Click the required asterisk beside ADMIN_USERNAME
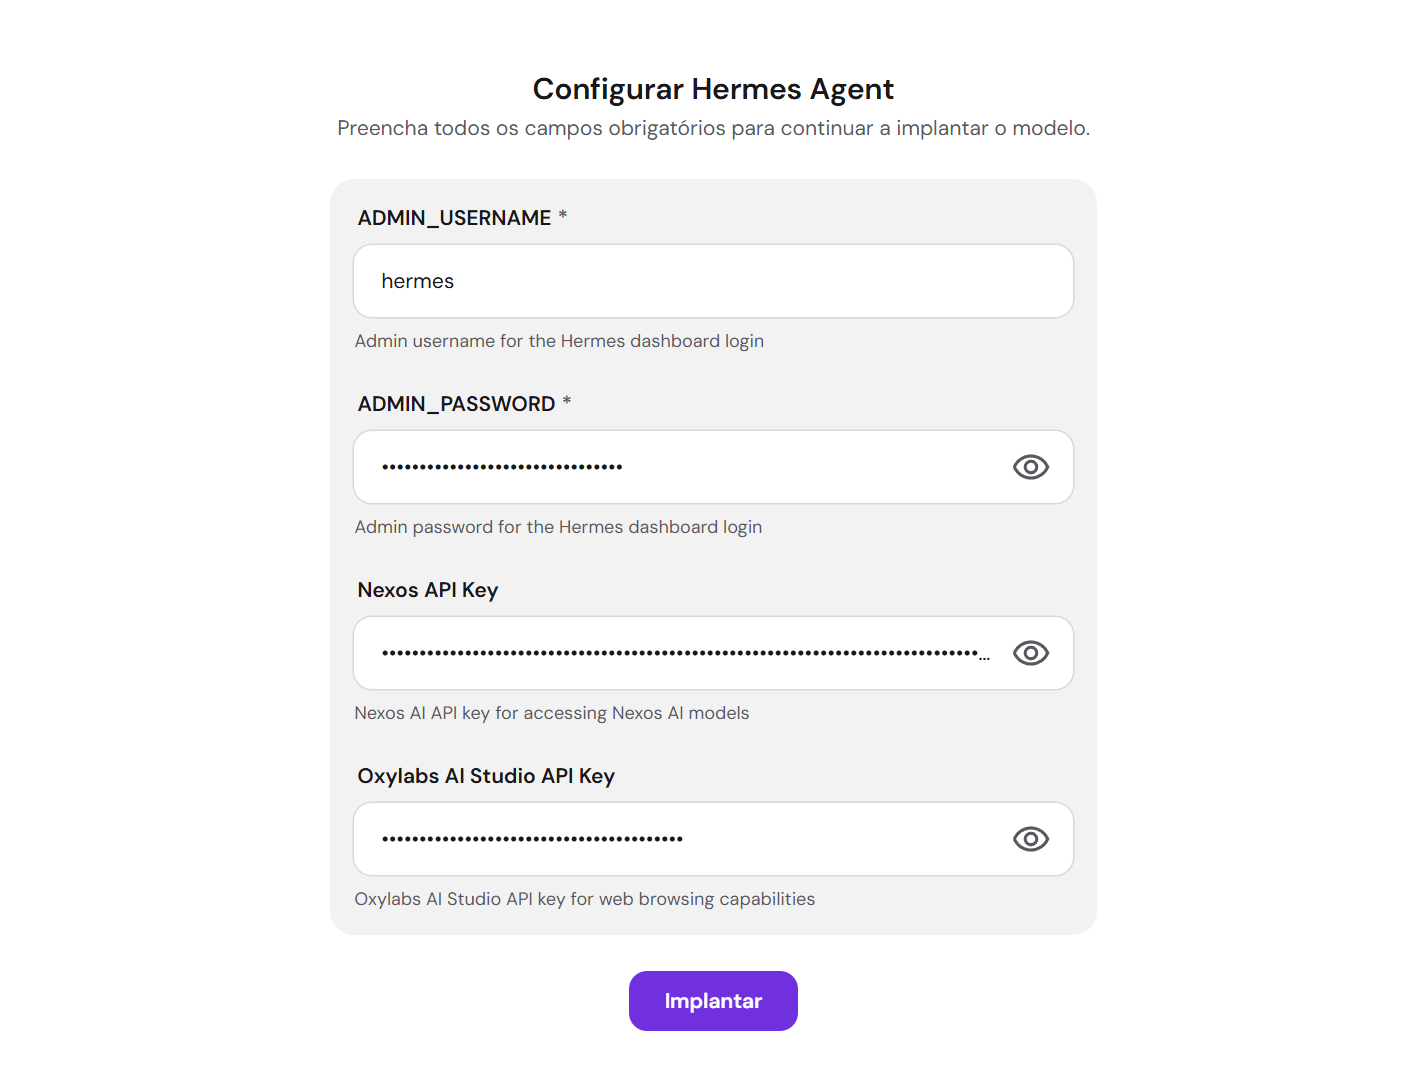Viewport: 1425px width, 1090px height. pos(563,215)
